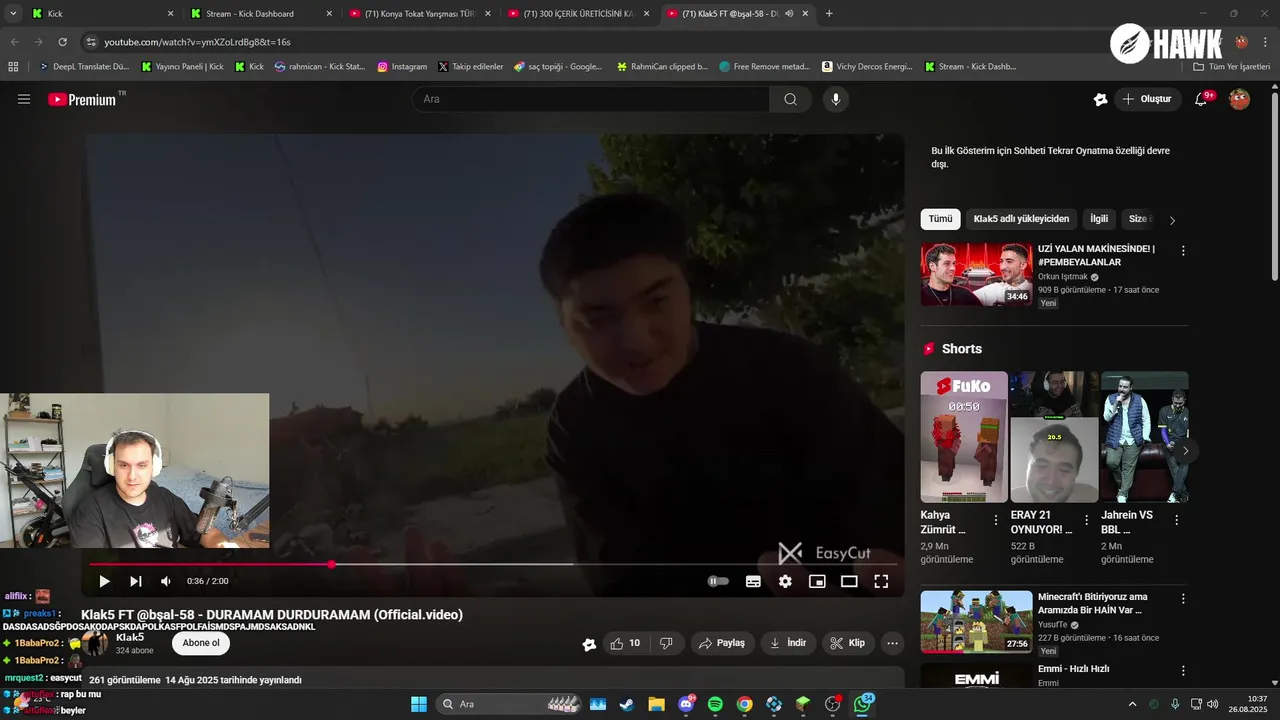Enable miniplayer mode
The width and height of the screenshot is (1280, 720).
tap(817, 581)
